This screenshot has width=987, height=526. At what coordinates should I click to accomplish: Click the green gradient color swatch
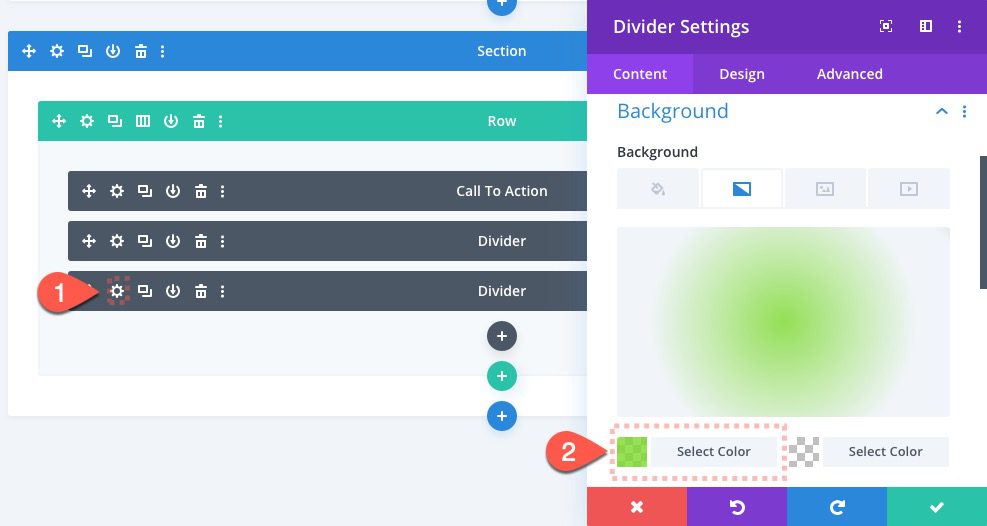click(632, 452)
